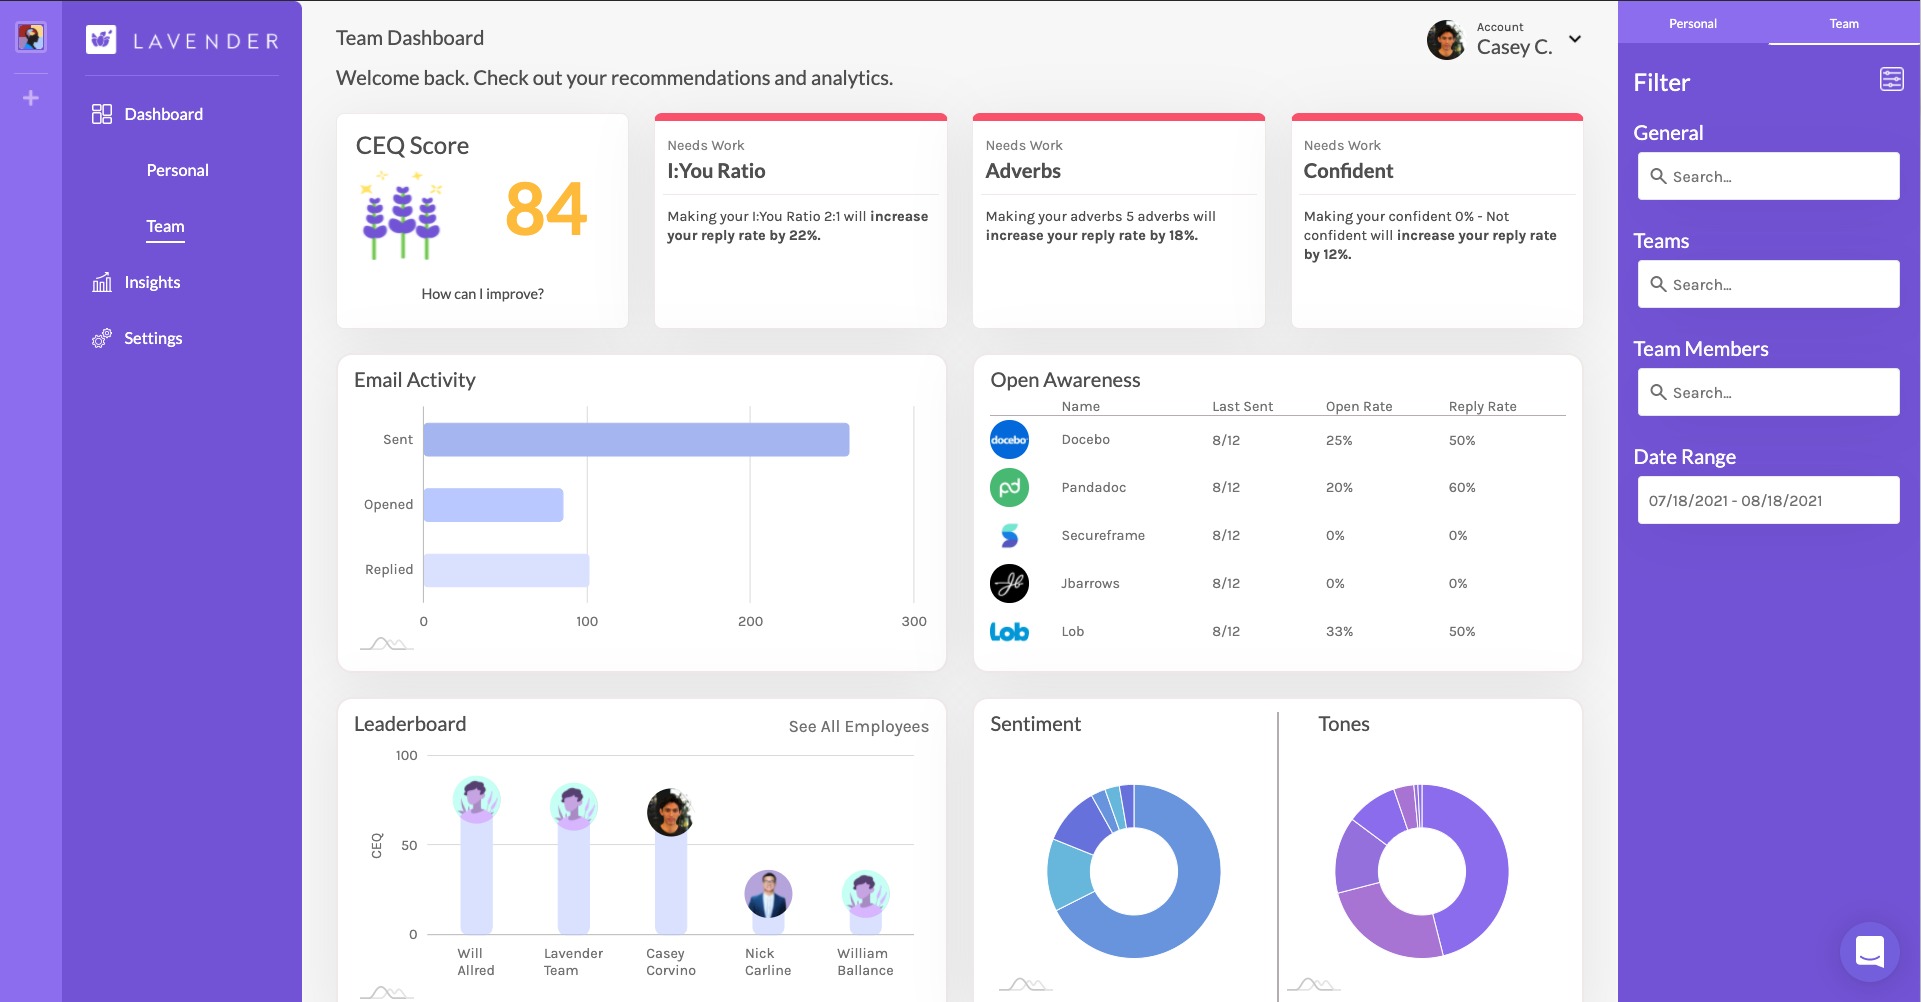Switch to the Personal filter tab

click(1692, 24)
